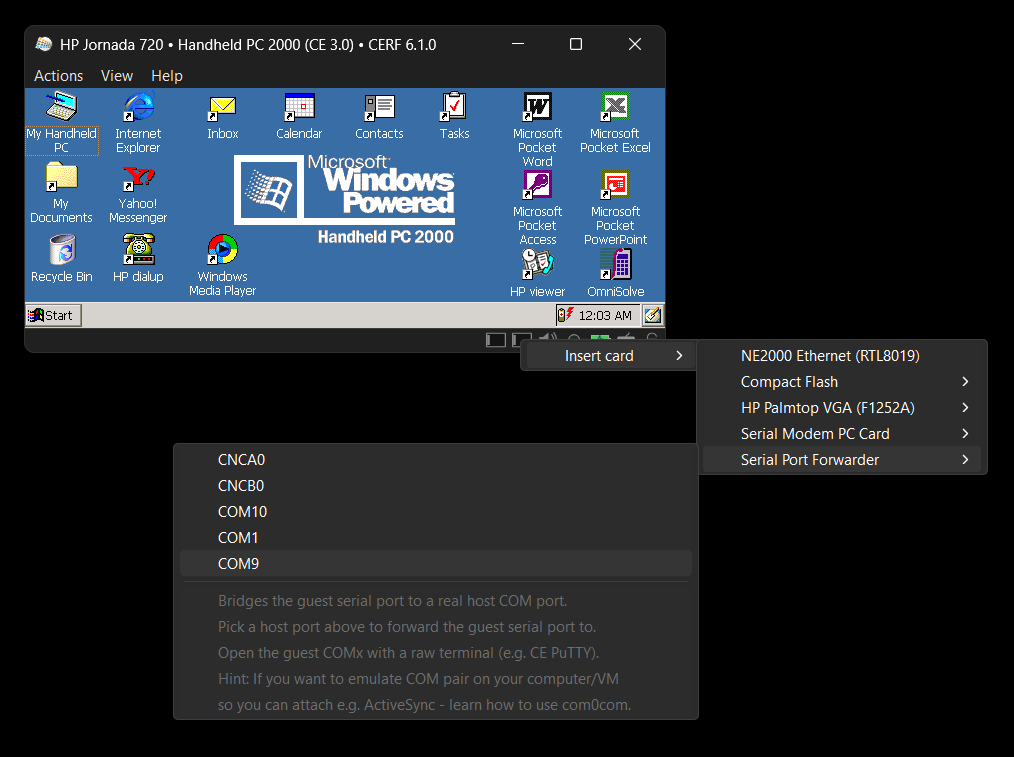Select the Compact Flash menu item
The height and width of the screenshot is (757, 1014).
841,381
